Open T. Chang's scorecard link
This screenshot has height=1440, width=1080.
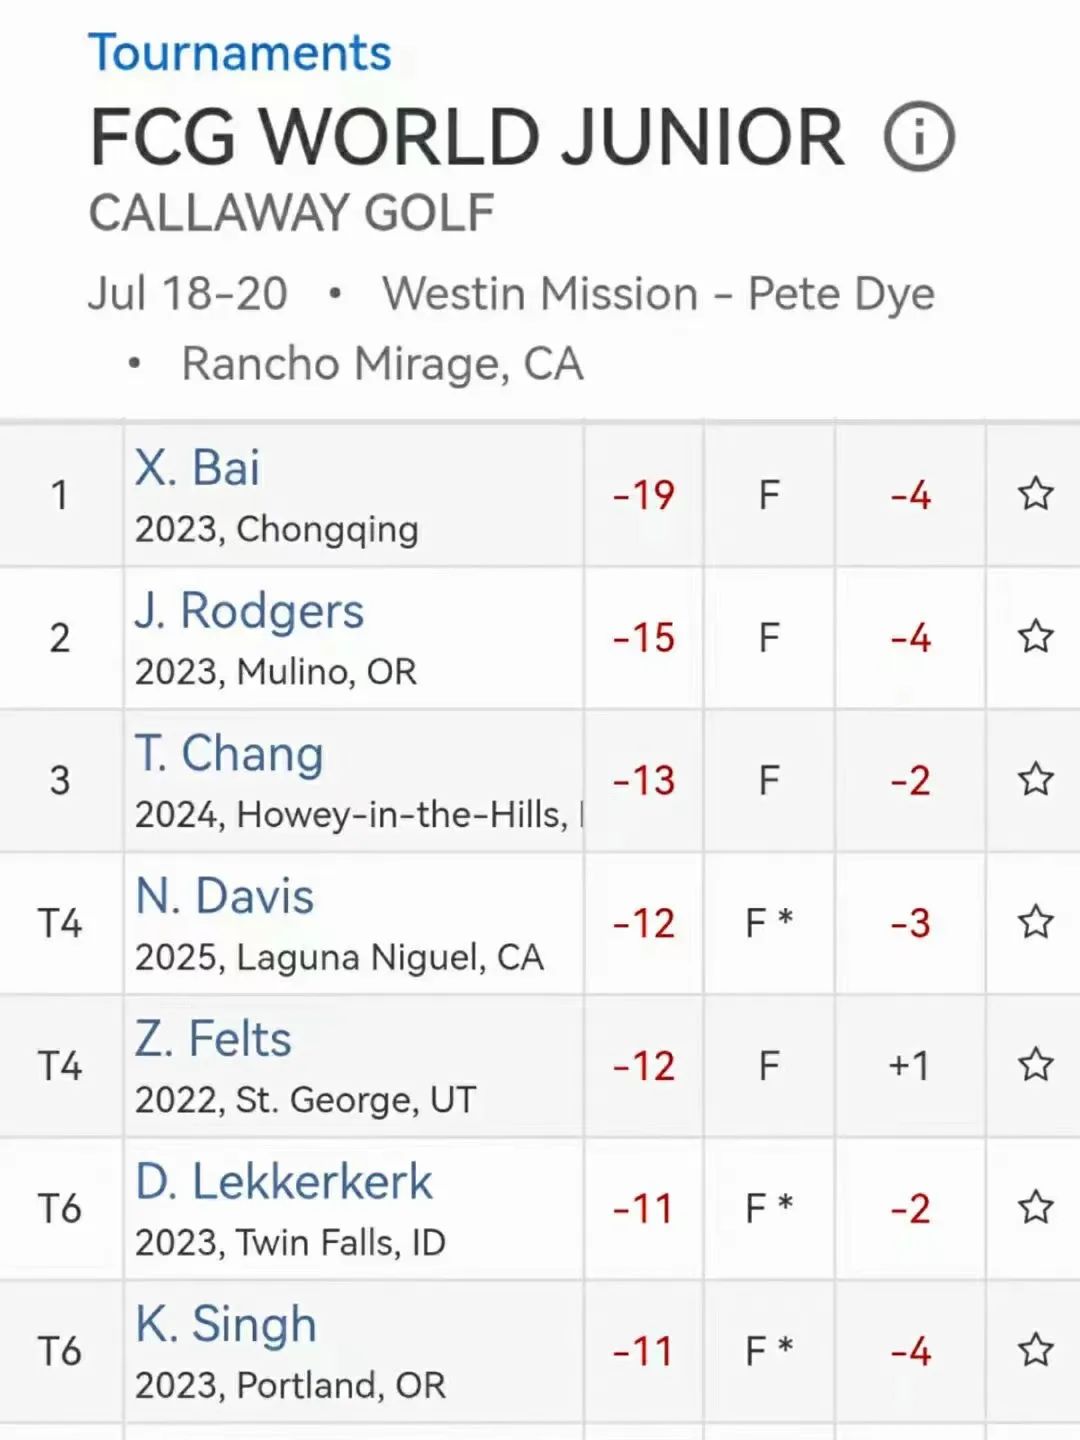pyautogui.click(x=230, y=754)
